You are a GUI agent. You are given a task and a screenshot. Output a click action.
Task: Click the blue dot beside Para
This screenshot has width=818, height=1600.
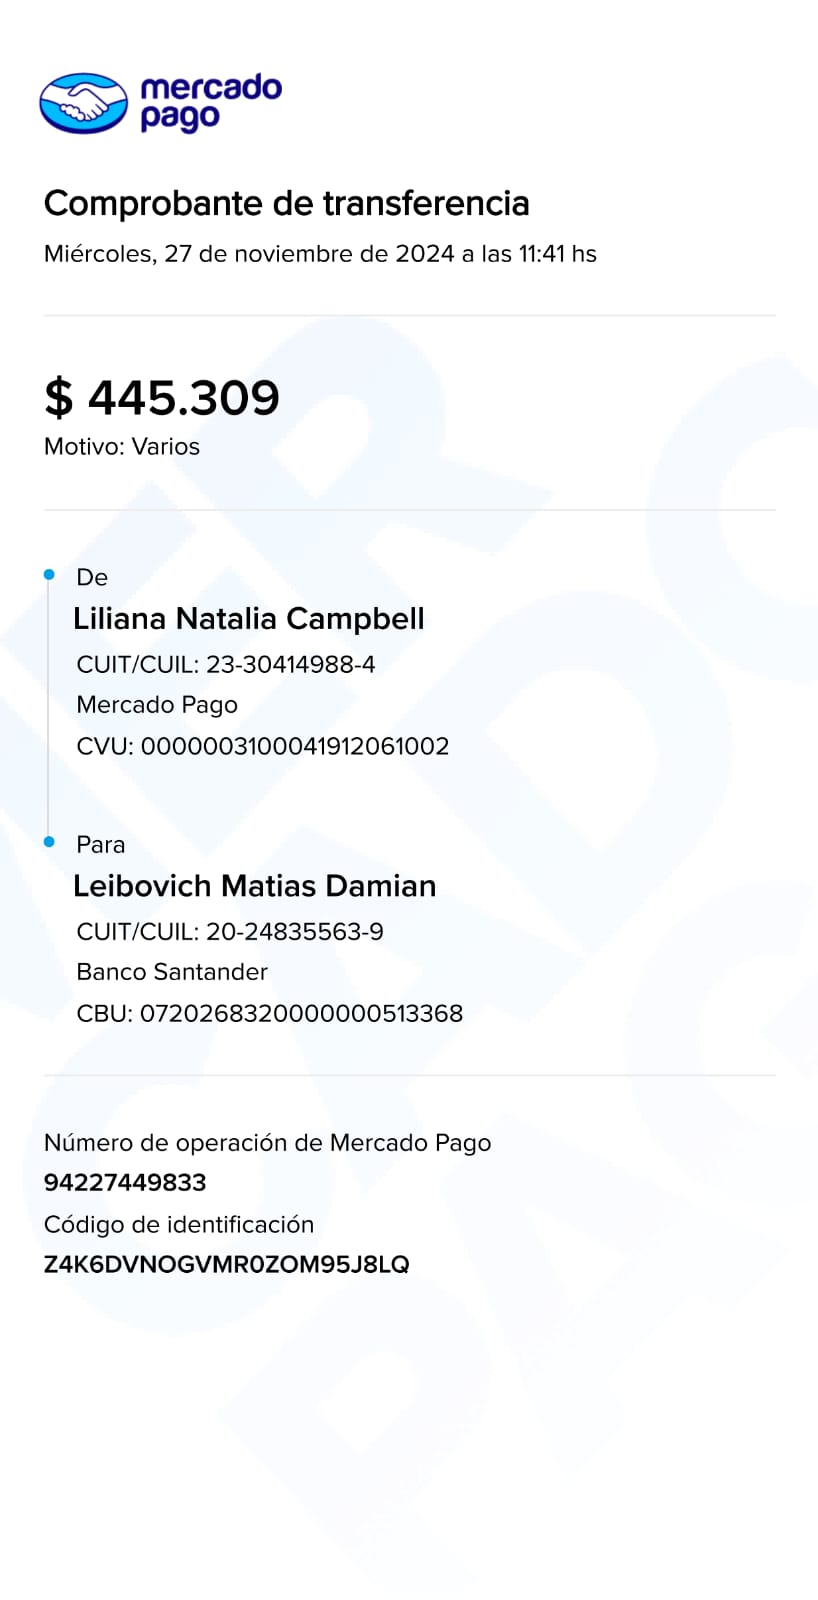point(49,842)
